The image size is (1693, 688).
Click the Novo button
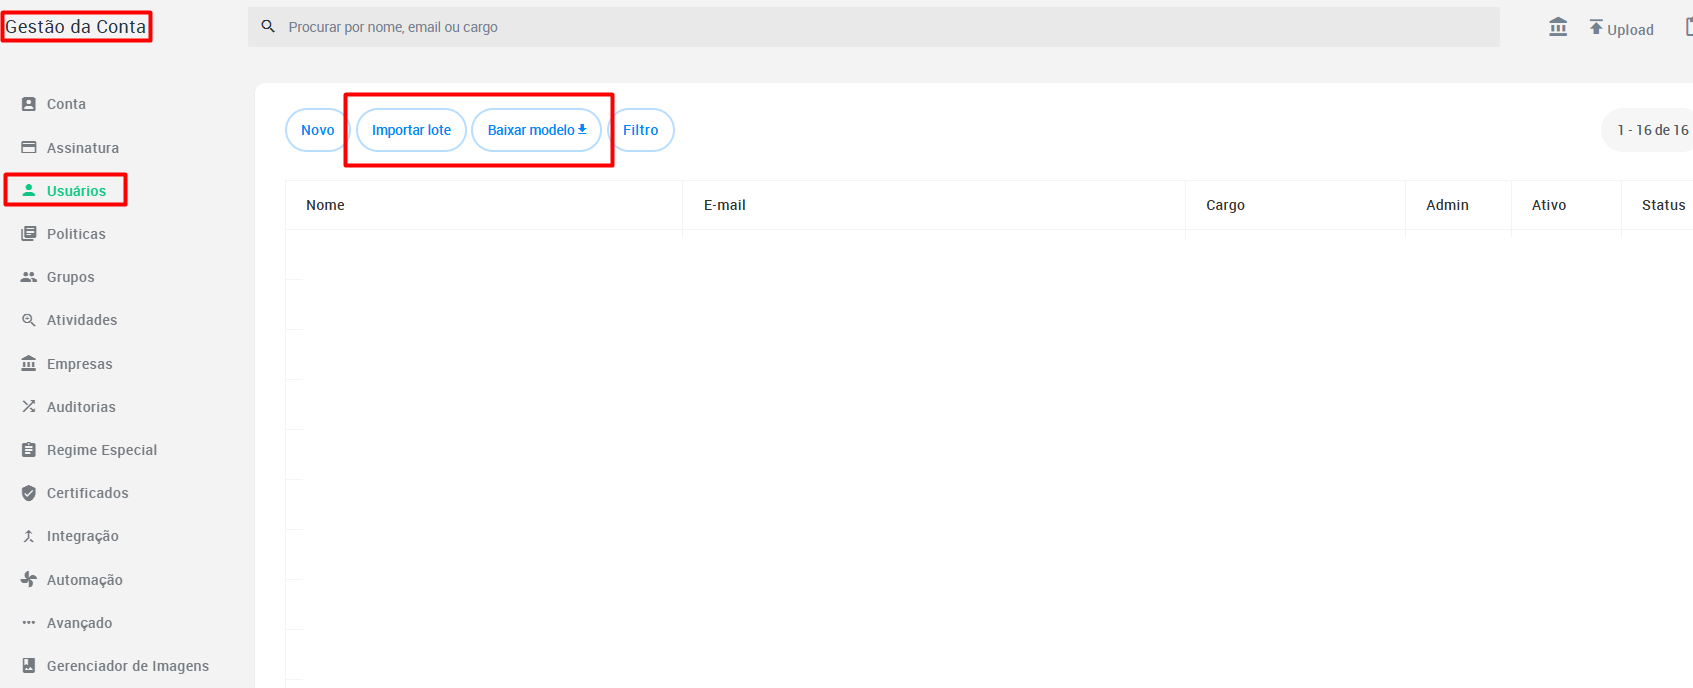(x=317, y=130)
